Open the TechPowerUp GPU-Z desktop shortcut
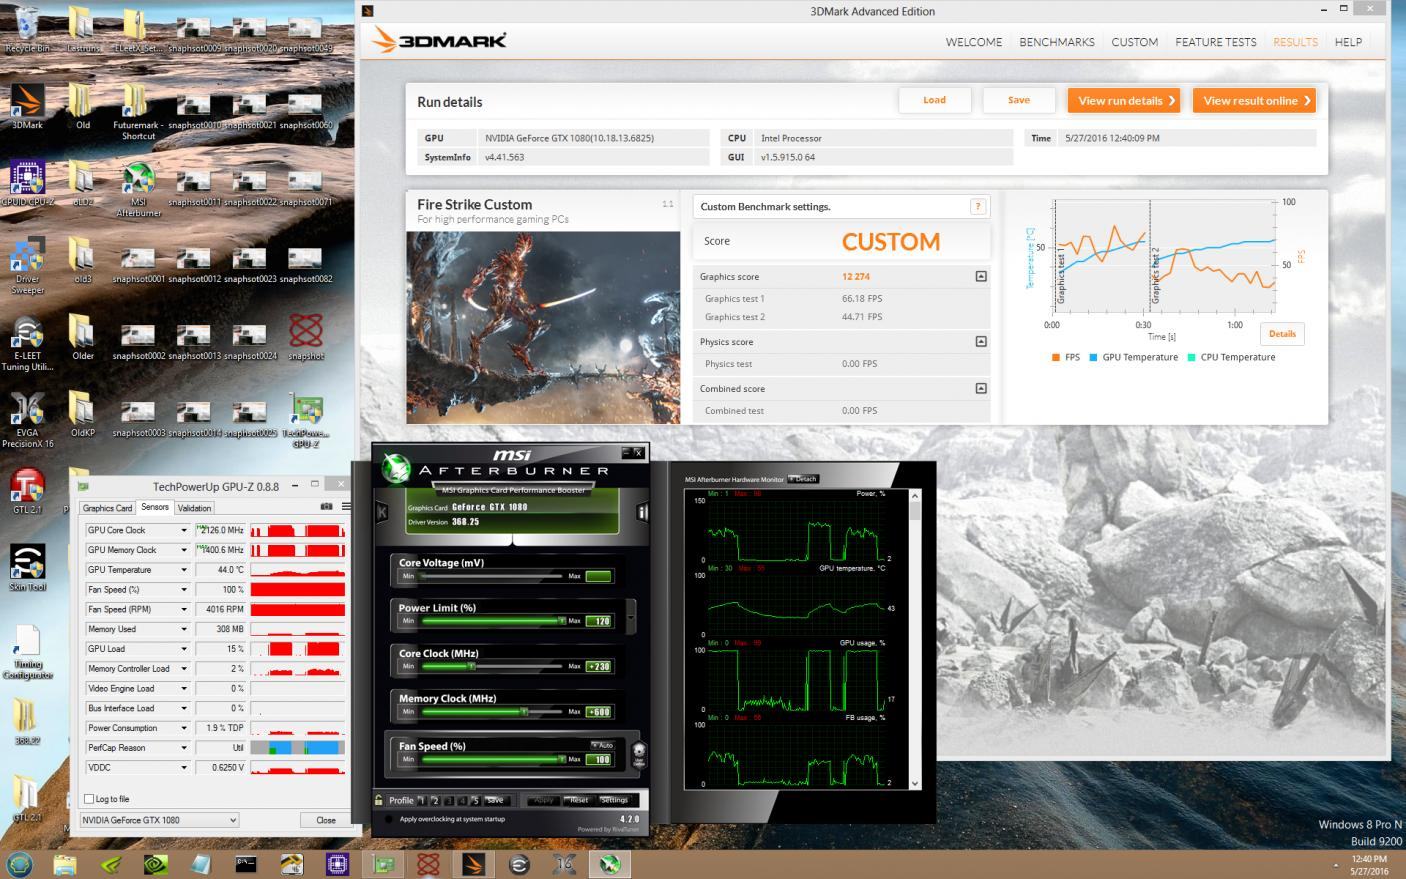 click(x=305, y=419)
